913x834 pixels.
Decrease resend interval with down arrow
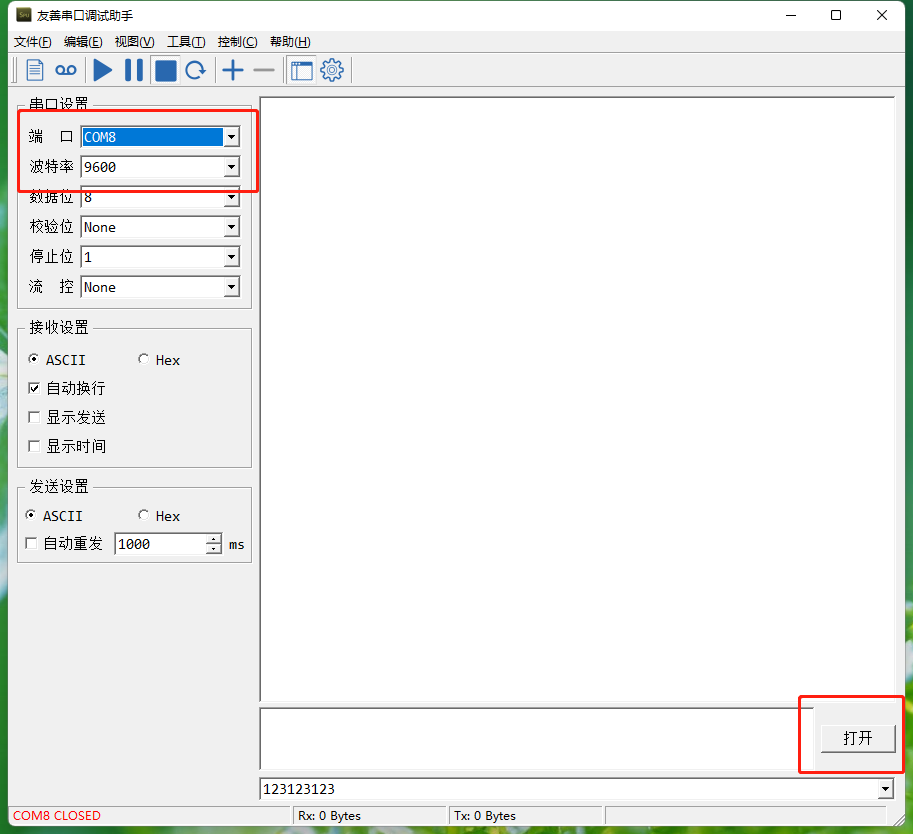(x=214, y=549)
